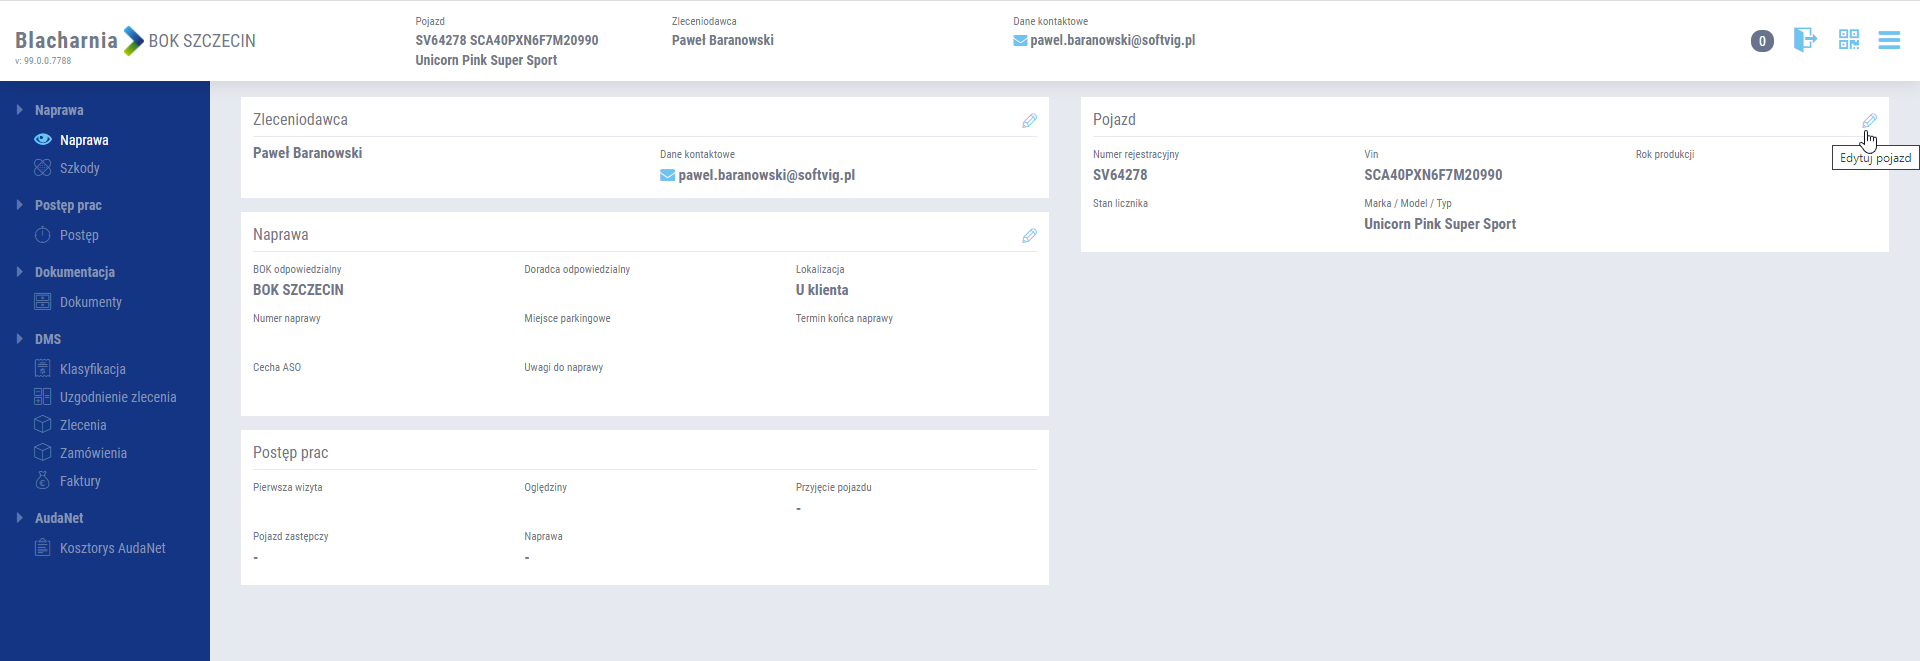Open Kosztorys AudaNet sidebar item
This screenshot has width=1920, height=661.
click(112, 548)
